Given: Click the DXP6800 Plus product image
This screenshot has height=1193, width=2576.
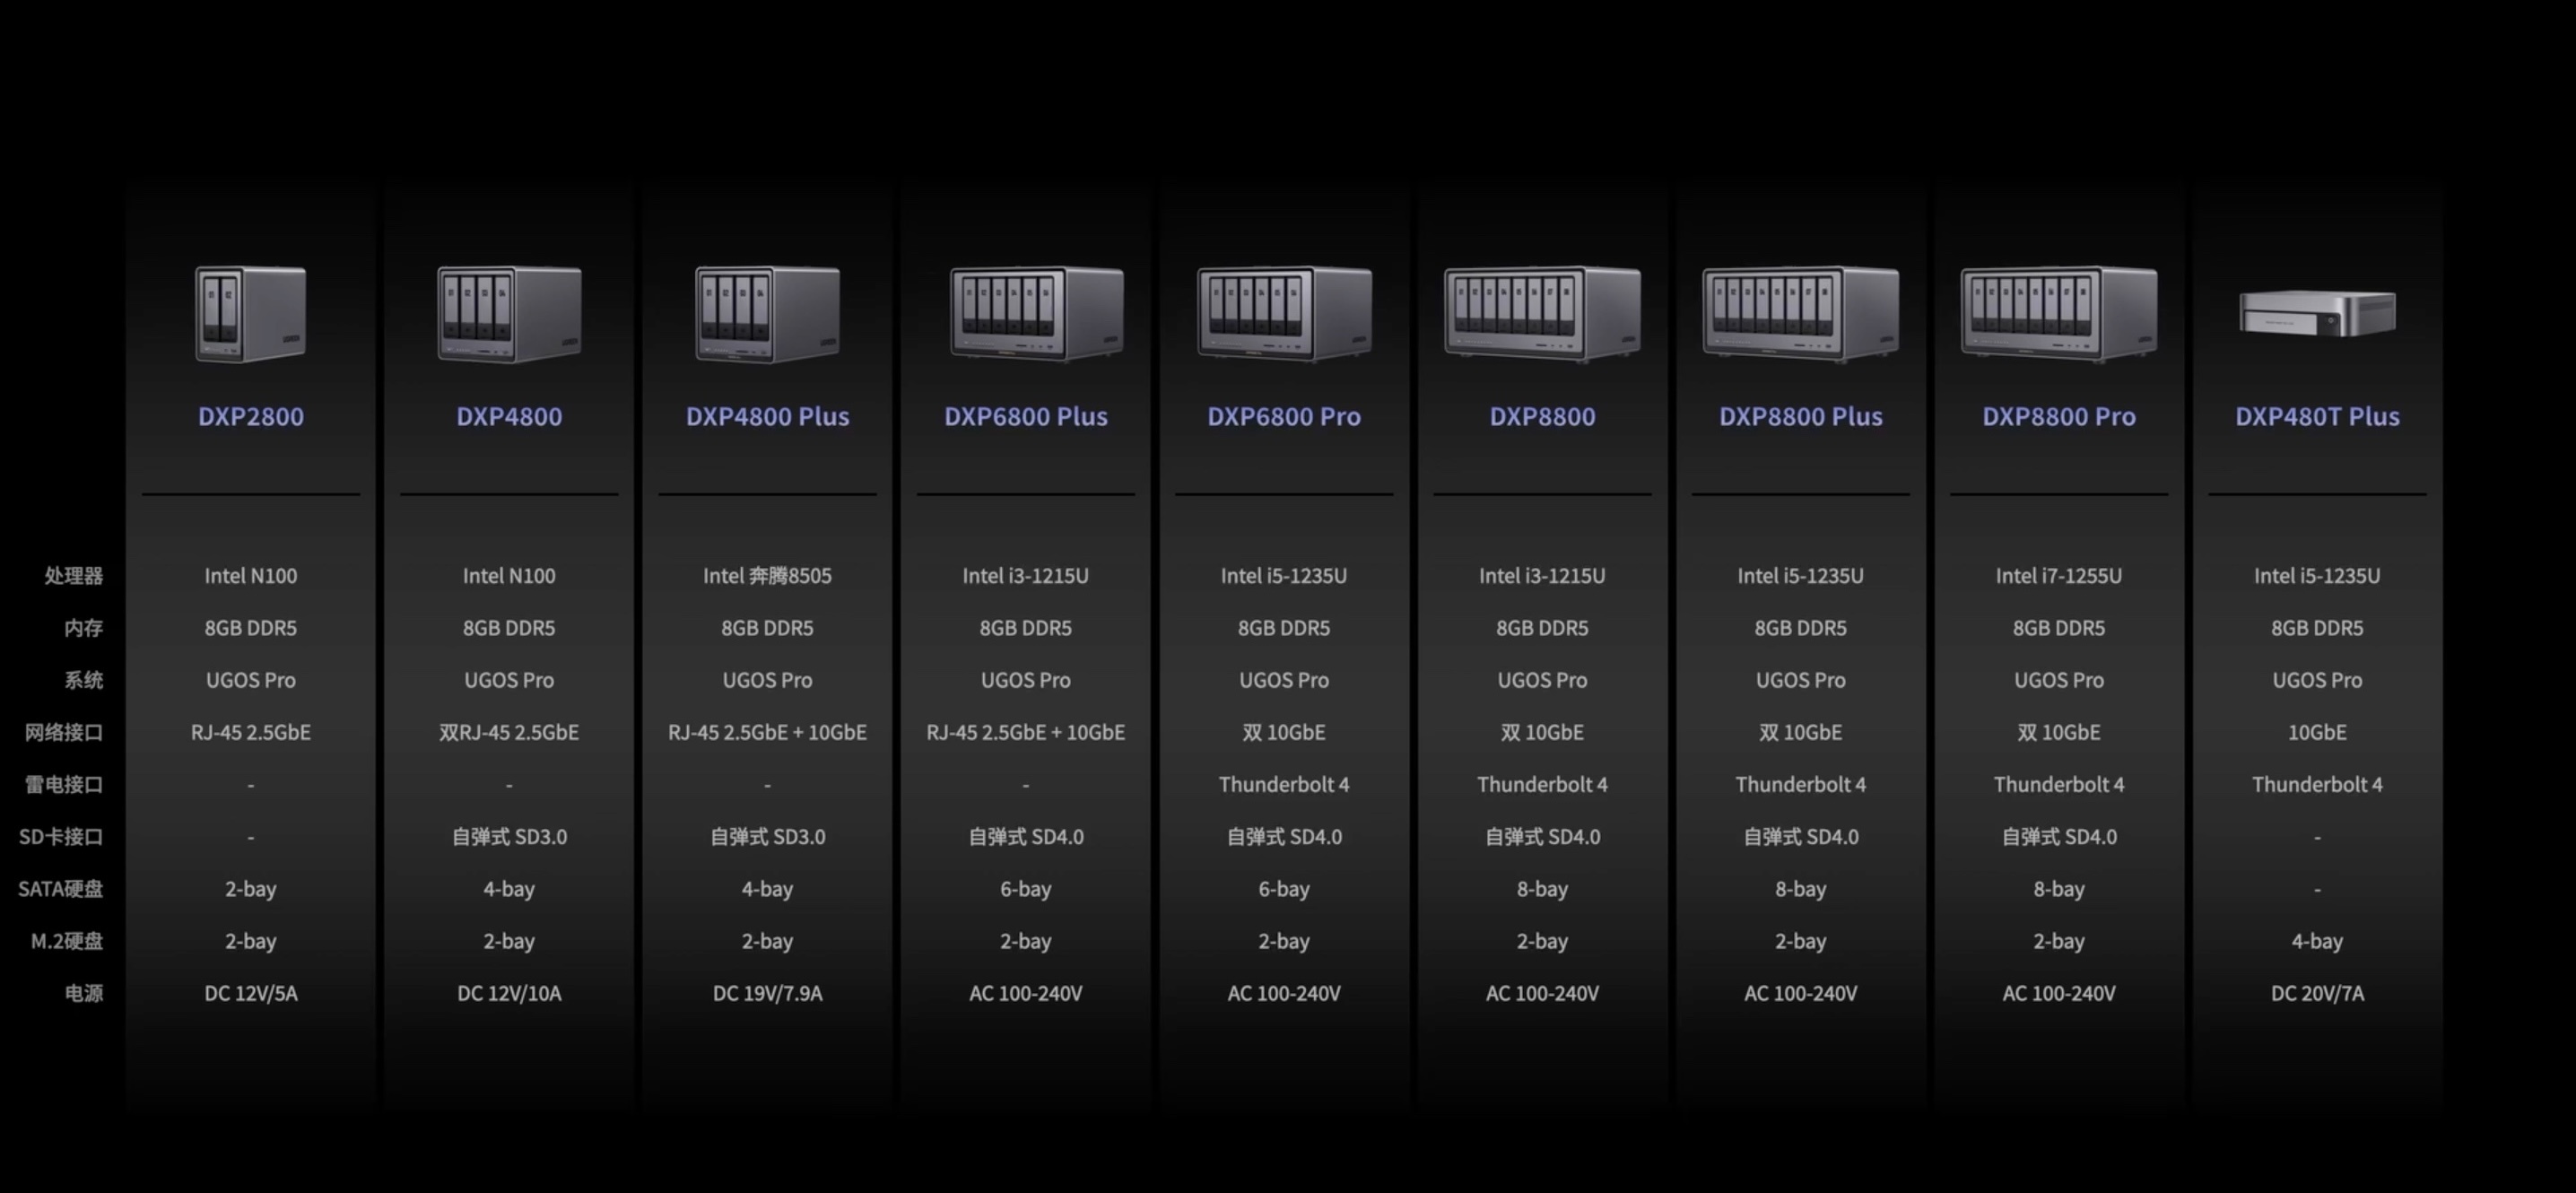Looking at the screenshot, I should (x=1037, y=314).
